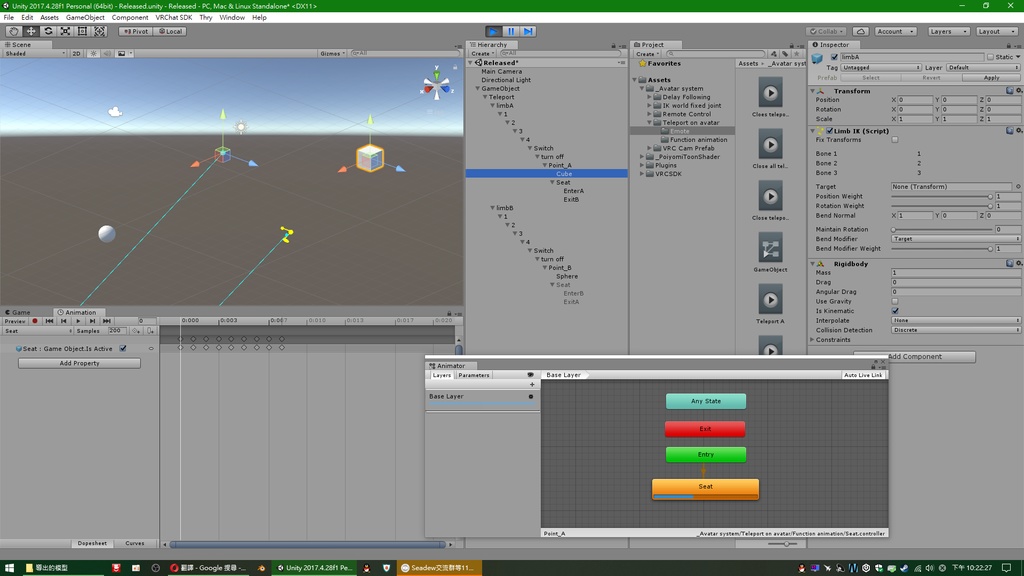Open the Collision Detection dropdown
This screenshot has width=1024, height=576.
pos(955,330)
